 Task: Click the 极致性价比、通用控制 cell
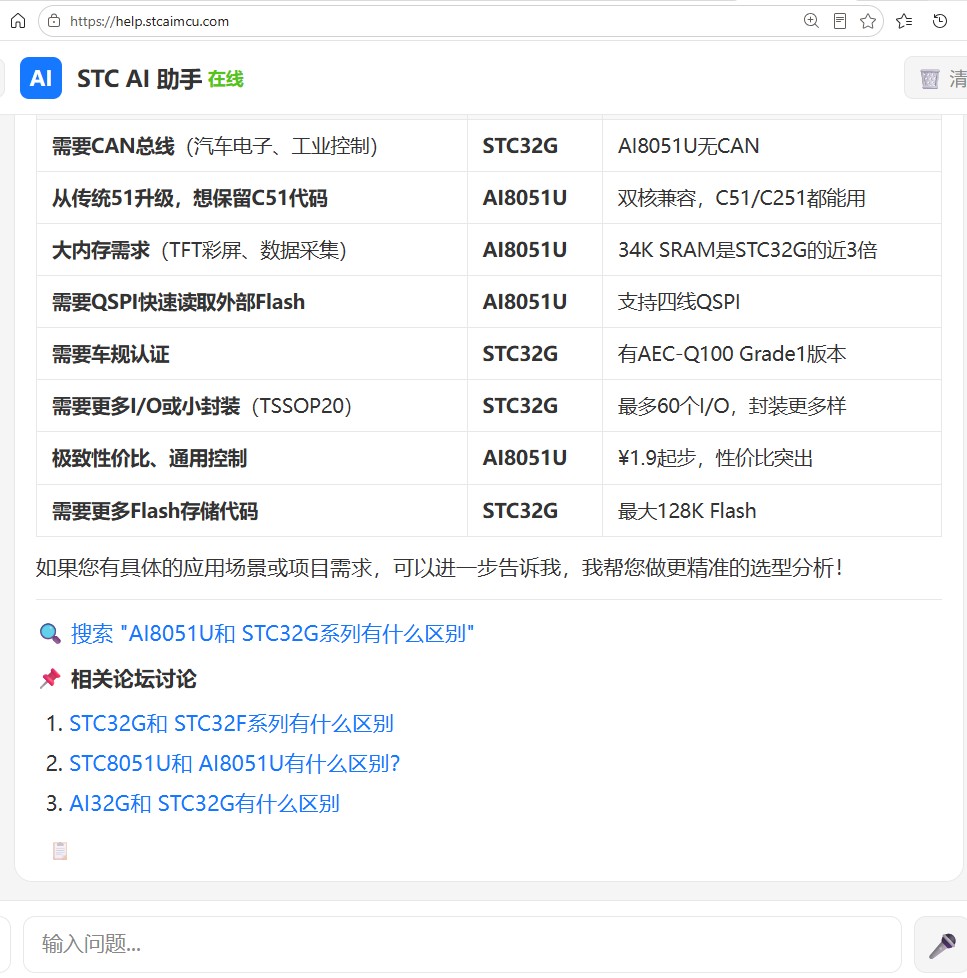click(x=252, y=458)
